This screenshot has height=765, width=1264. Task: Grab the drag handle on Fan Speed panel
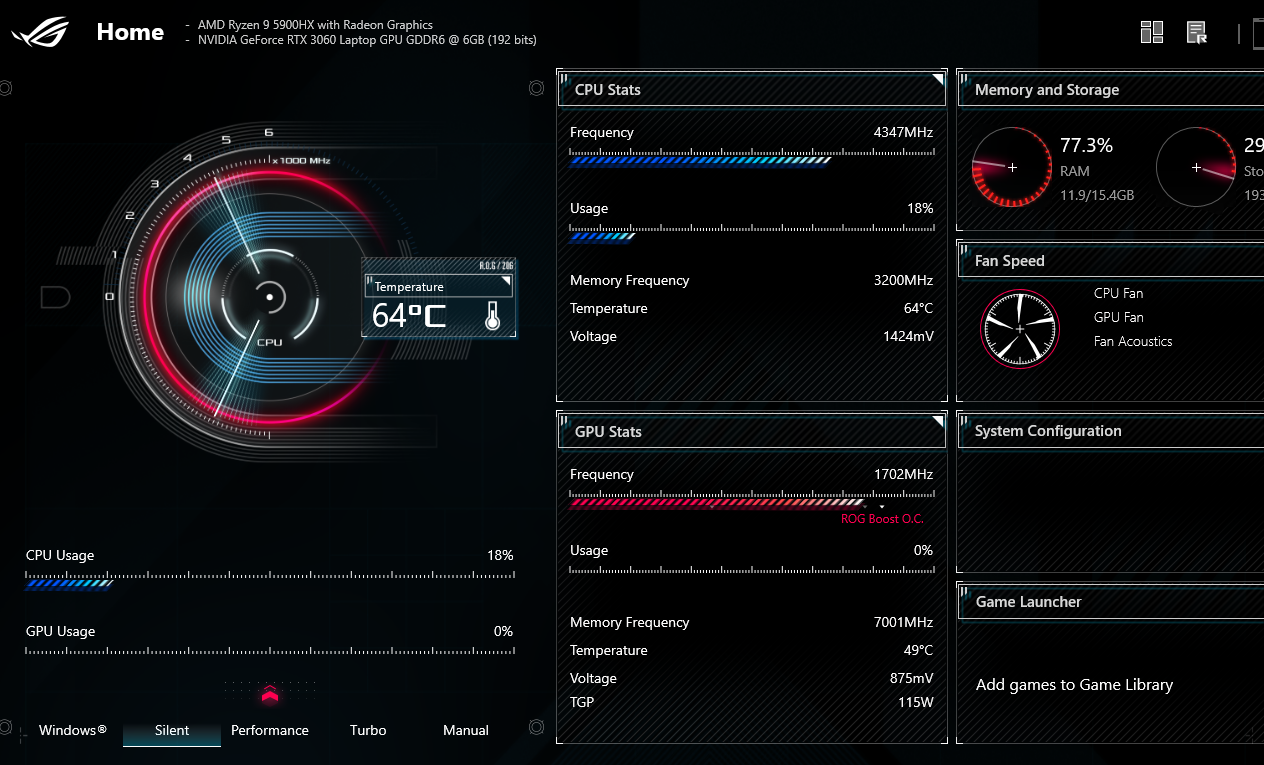[x=964, y=249]
